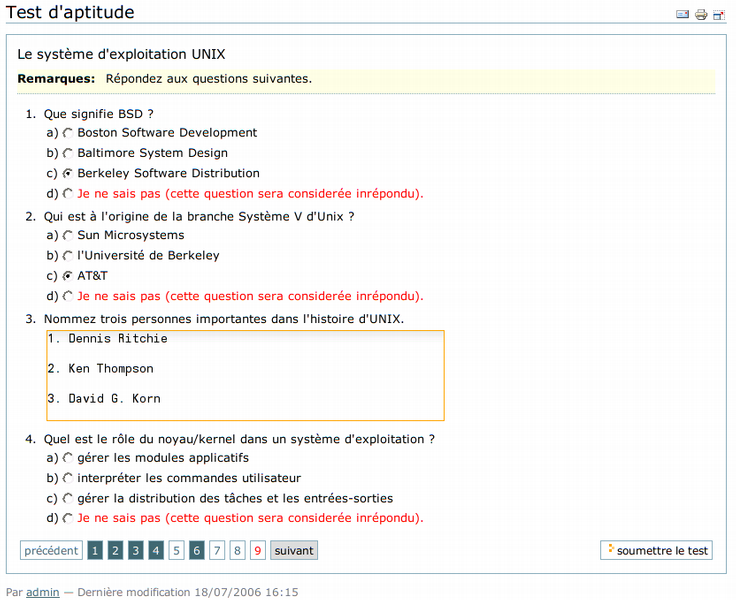Choose 'Baltimore System Design' answer
The width and height of the screenshot is (736, 600).
pyautogui.click(x=68, y=153)
